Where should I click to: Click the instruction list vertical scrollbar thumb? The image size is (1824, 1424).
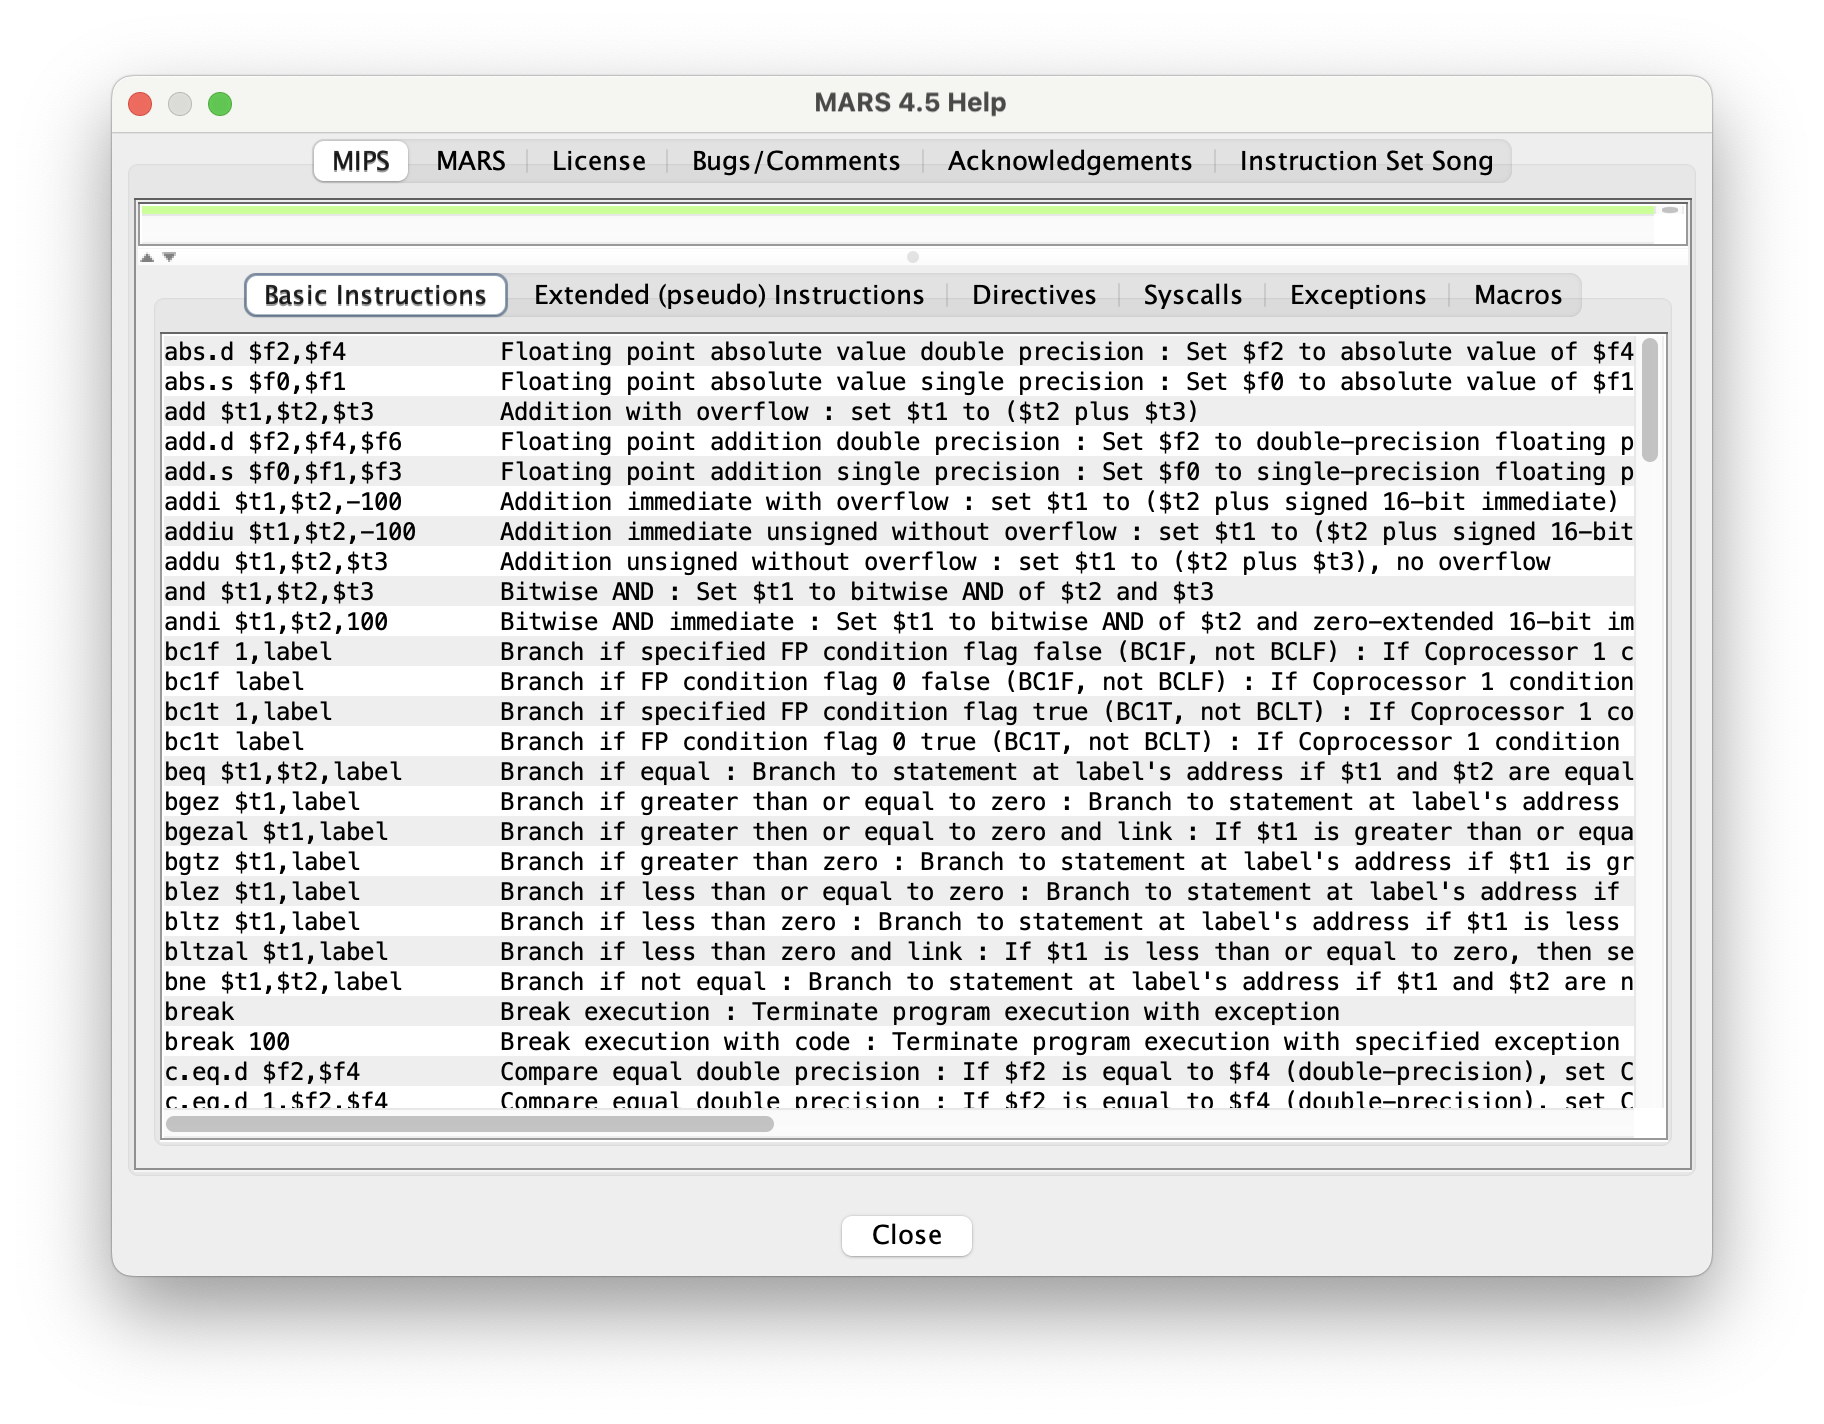click(x=1650, y=400)
